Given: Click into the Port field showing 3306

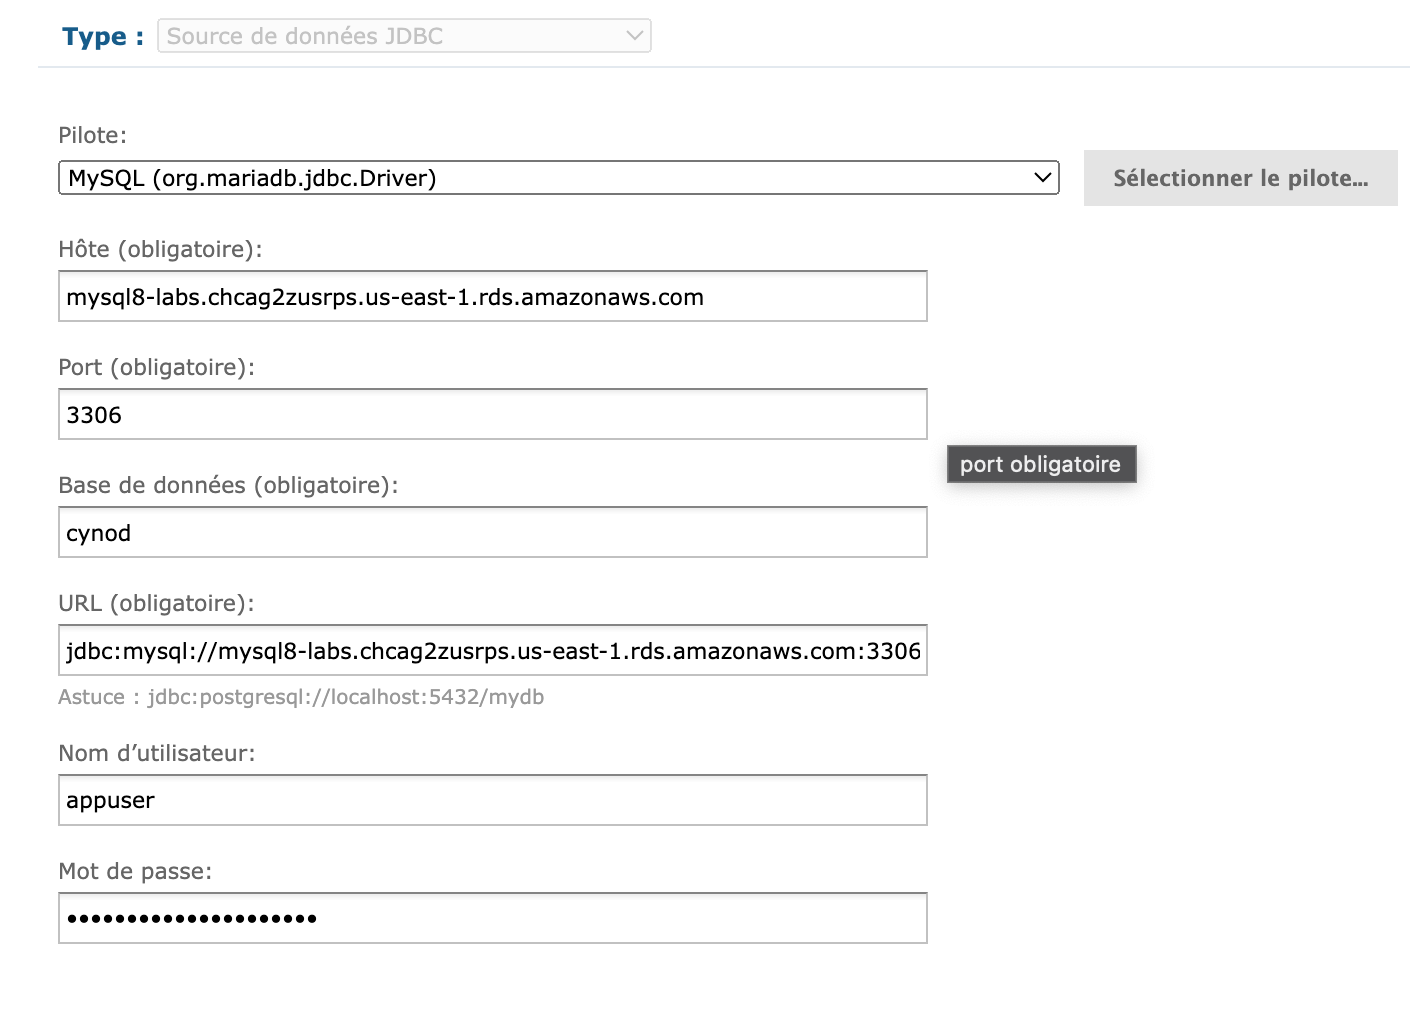Looking at the screenshot, I should tap(492, 415).
